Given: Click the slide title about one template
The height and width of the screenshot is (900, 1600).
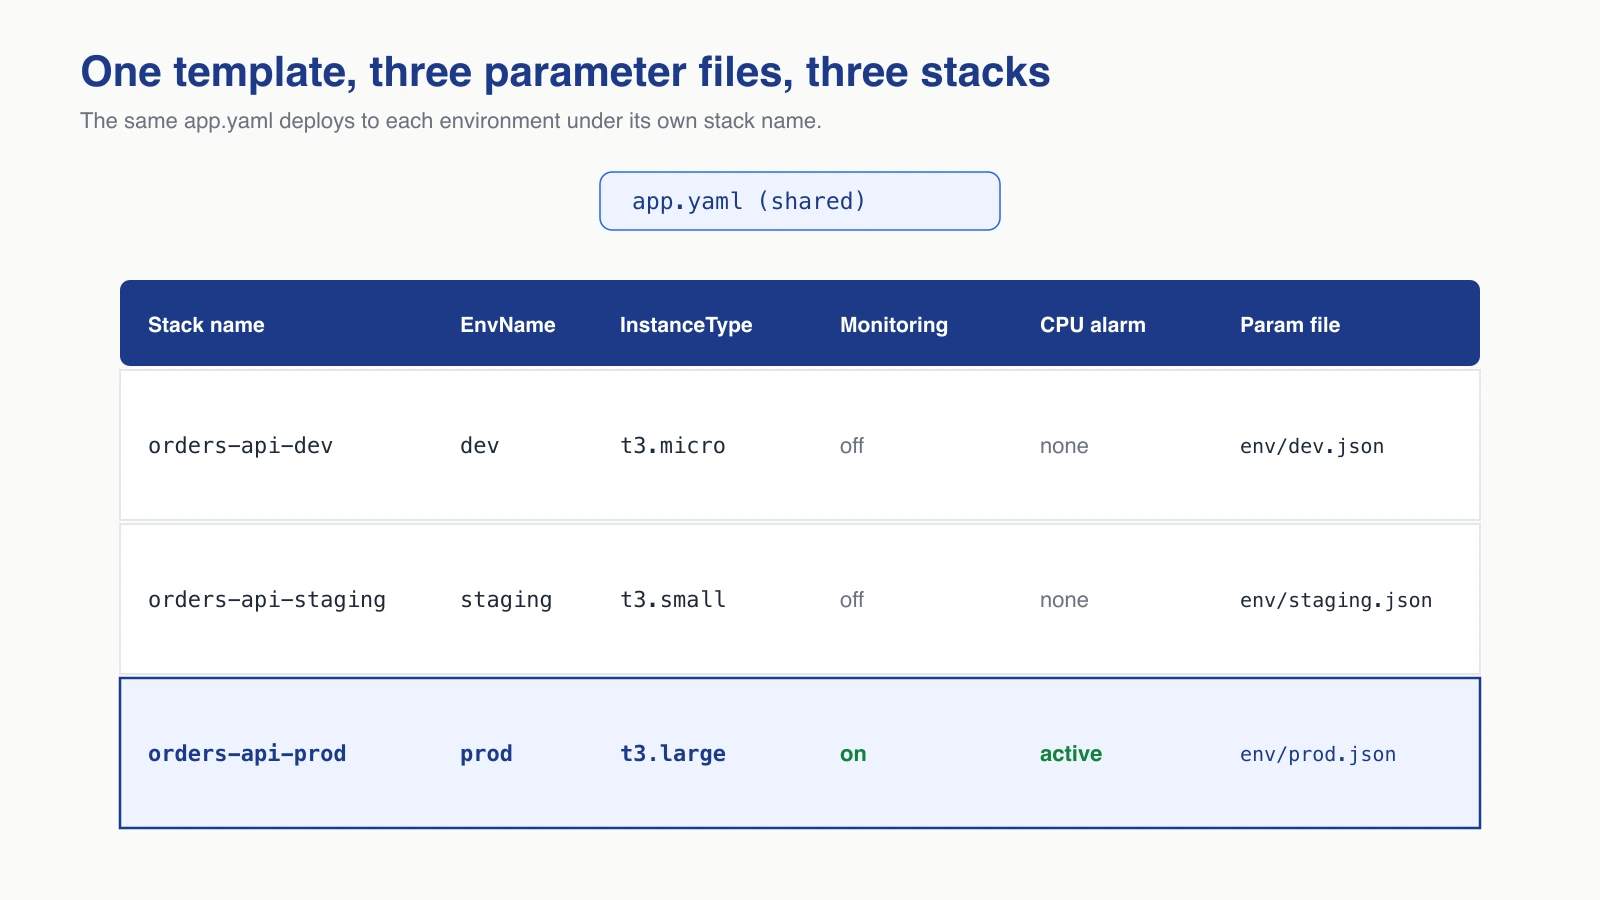Looking at the screenshot, I should pos(565,72).
